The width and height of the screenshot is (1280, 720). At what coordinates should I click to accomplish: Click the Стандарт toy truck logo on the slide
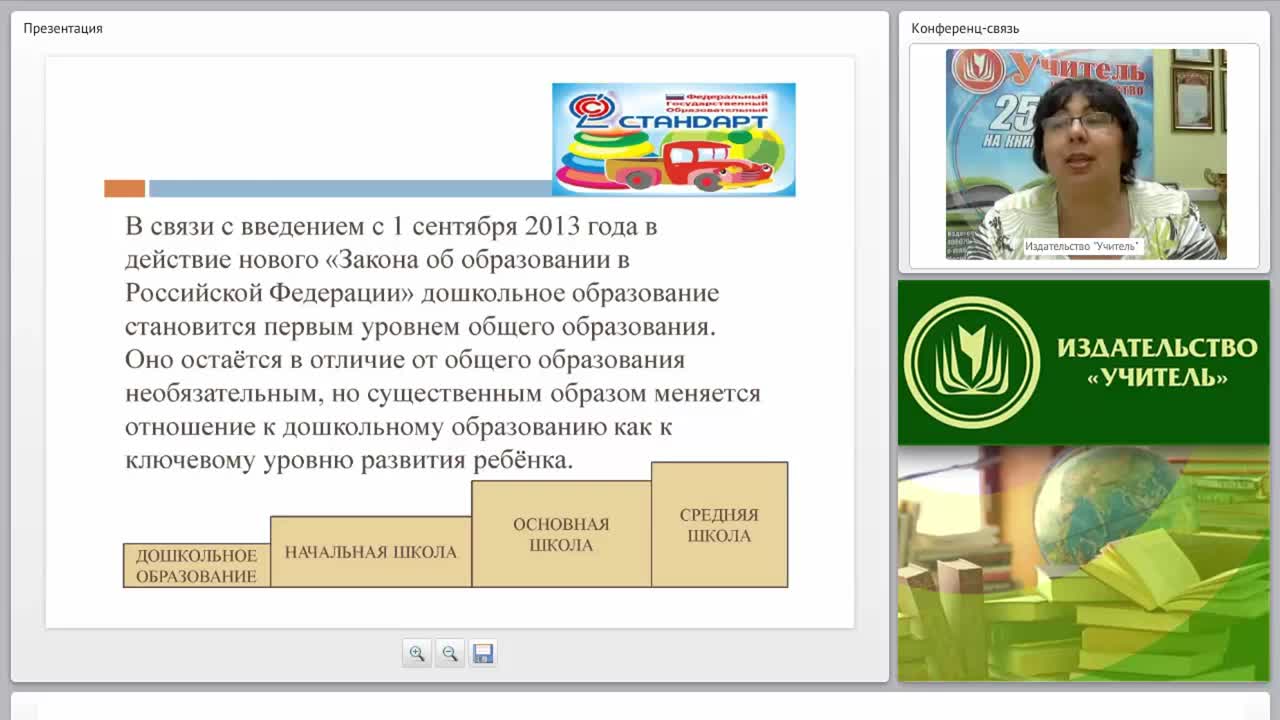tap(674, 139)
